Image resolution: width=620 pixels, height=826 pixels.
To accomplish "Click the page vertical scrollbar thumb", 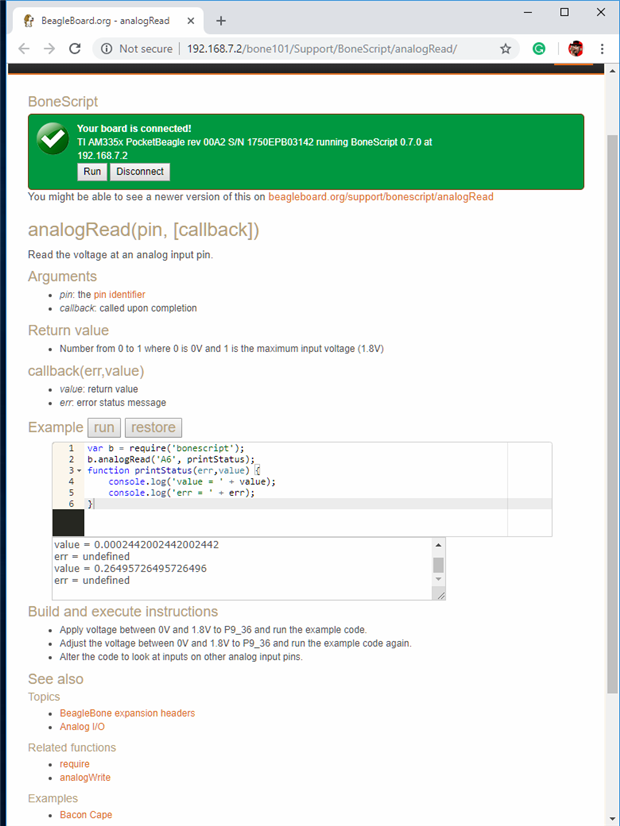I will 612,414.
